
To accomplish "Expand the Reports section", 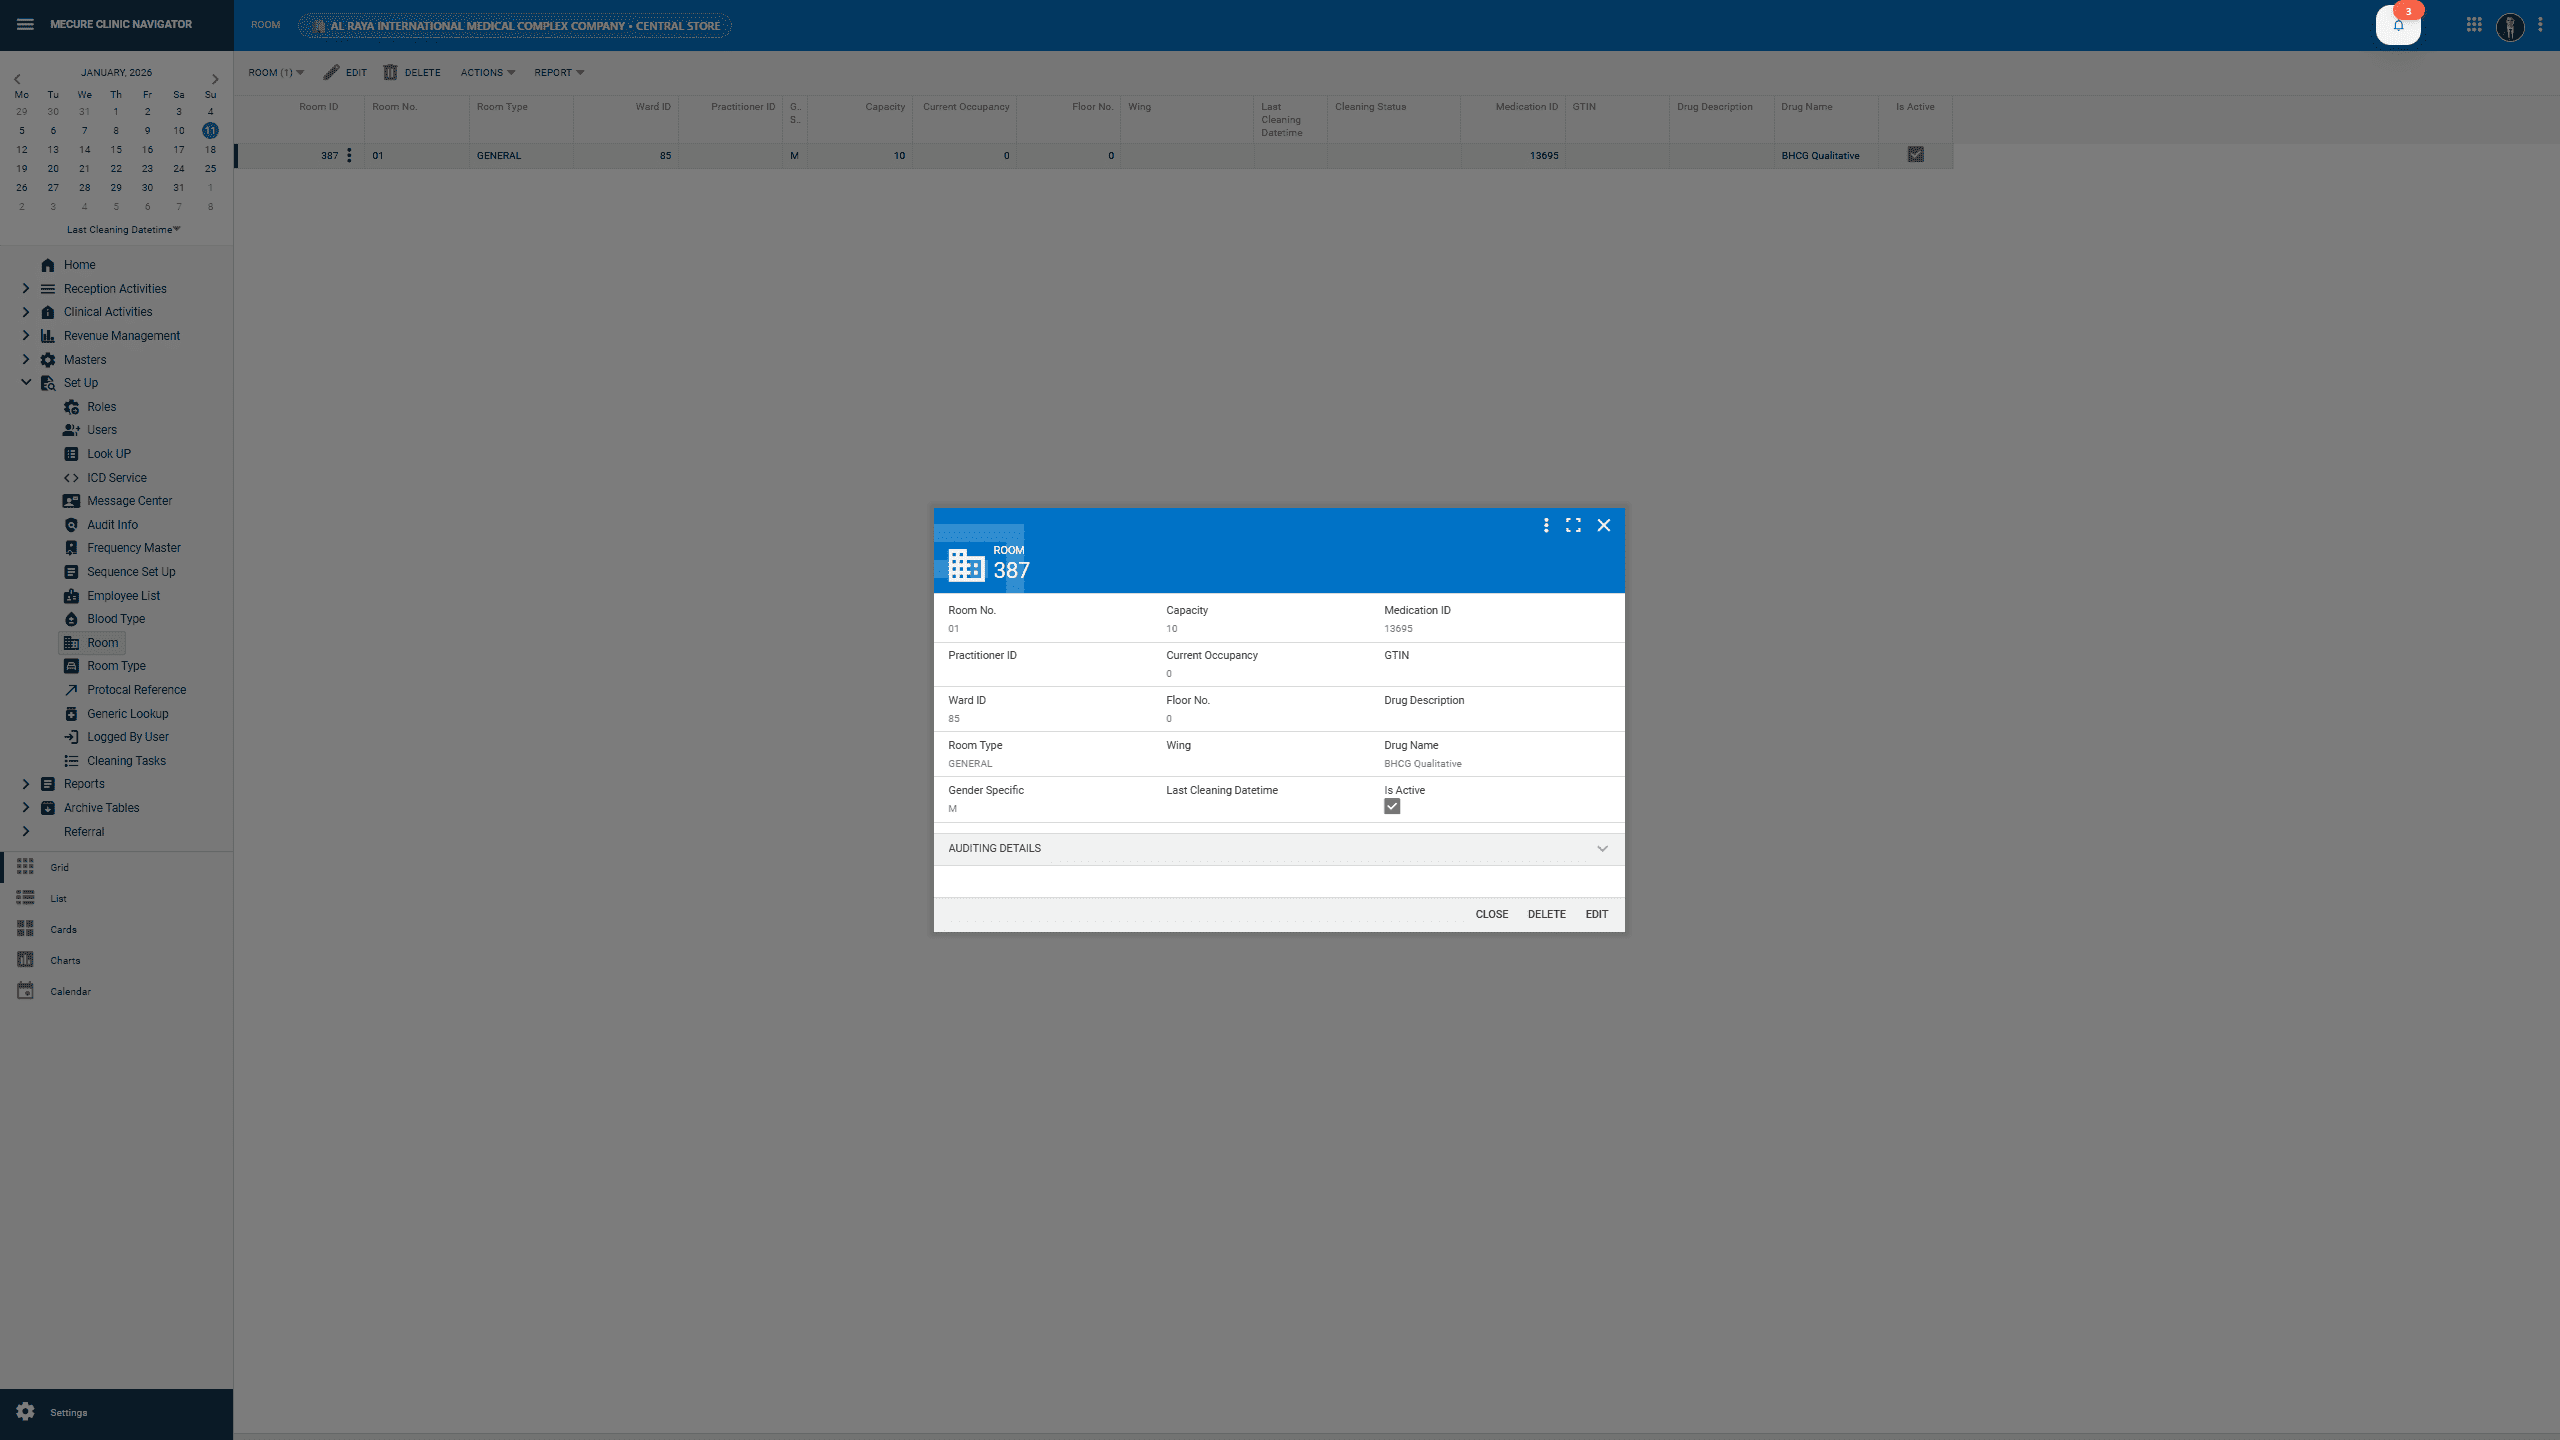I will 25,784.
